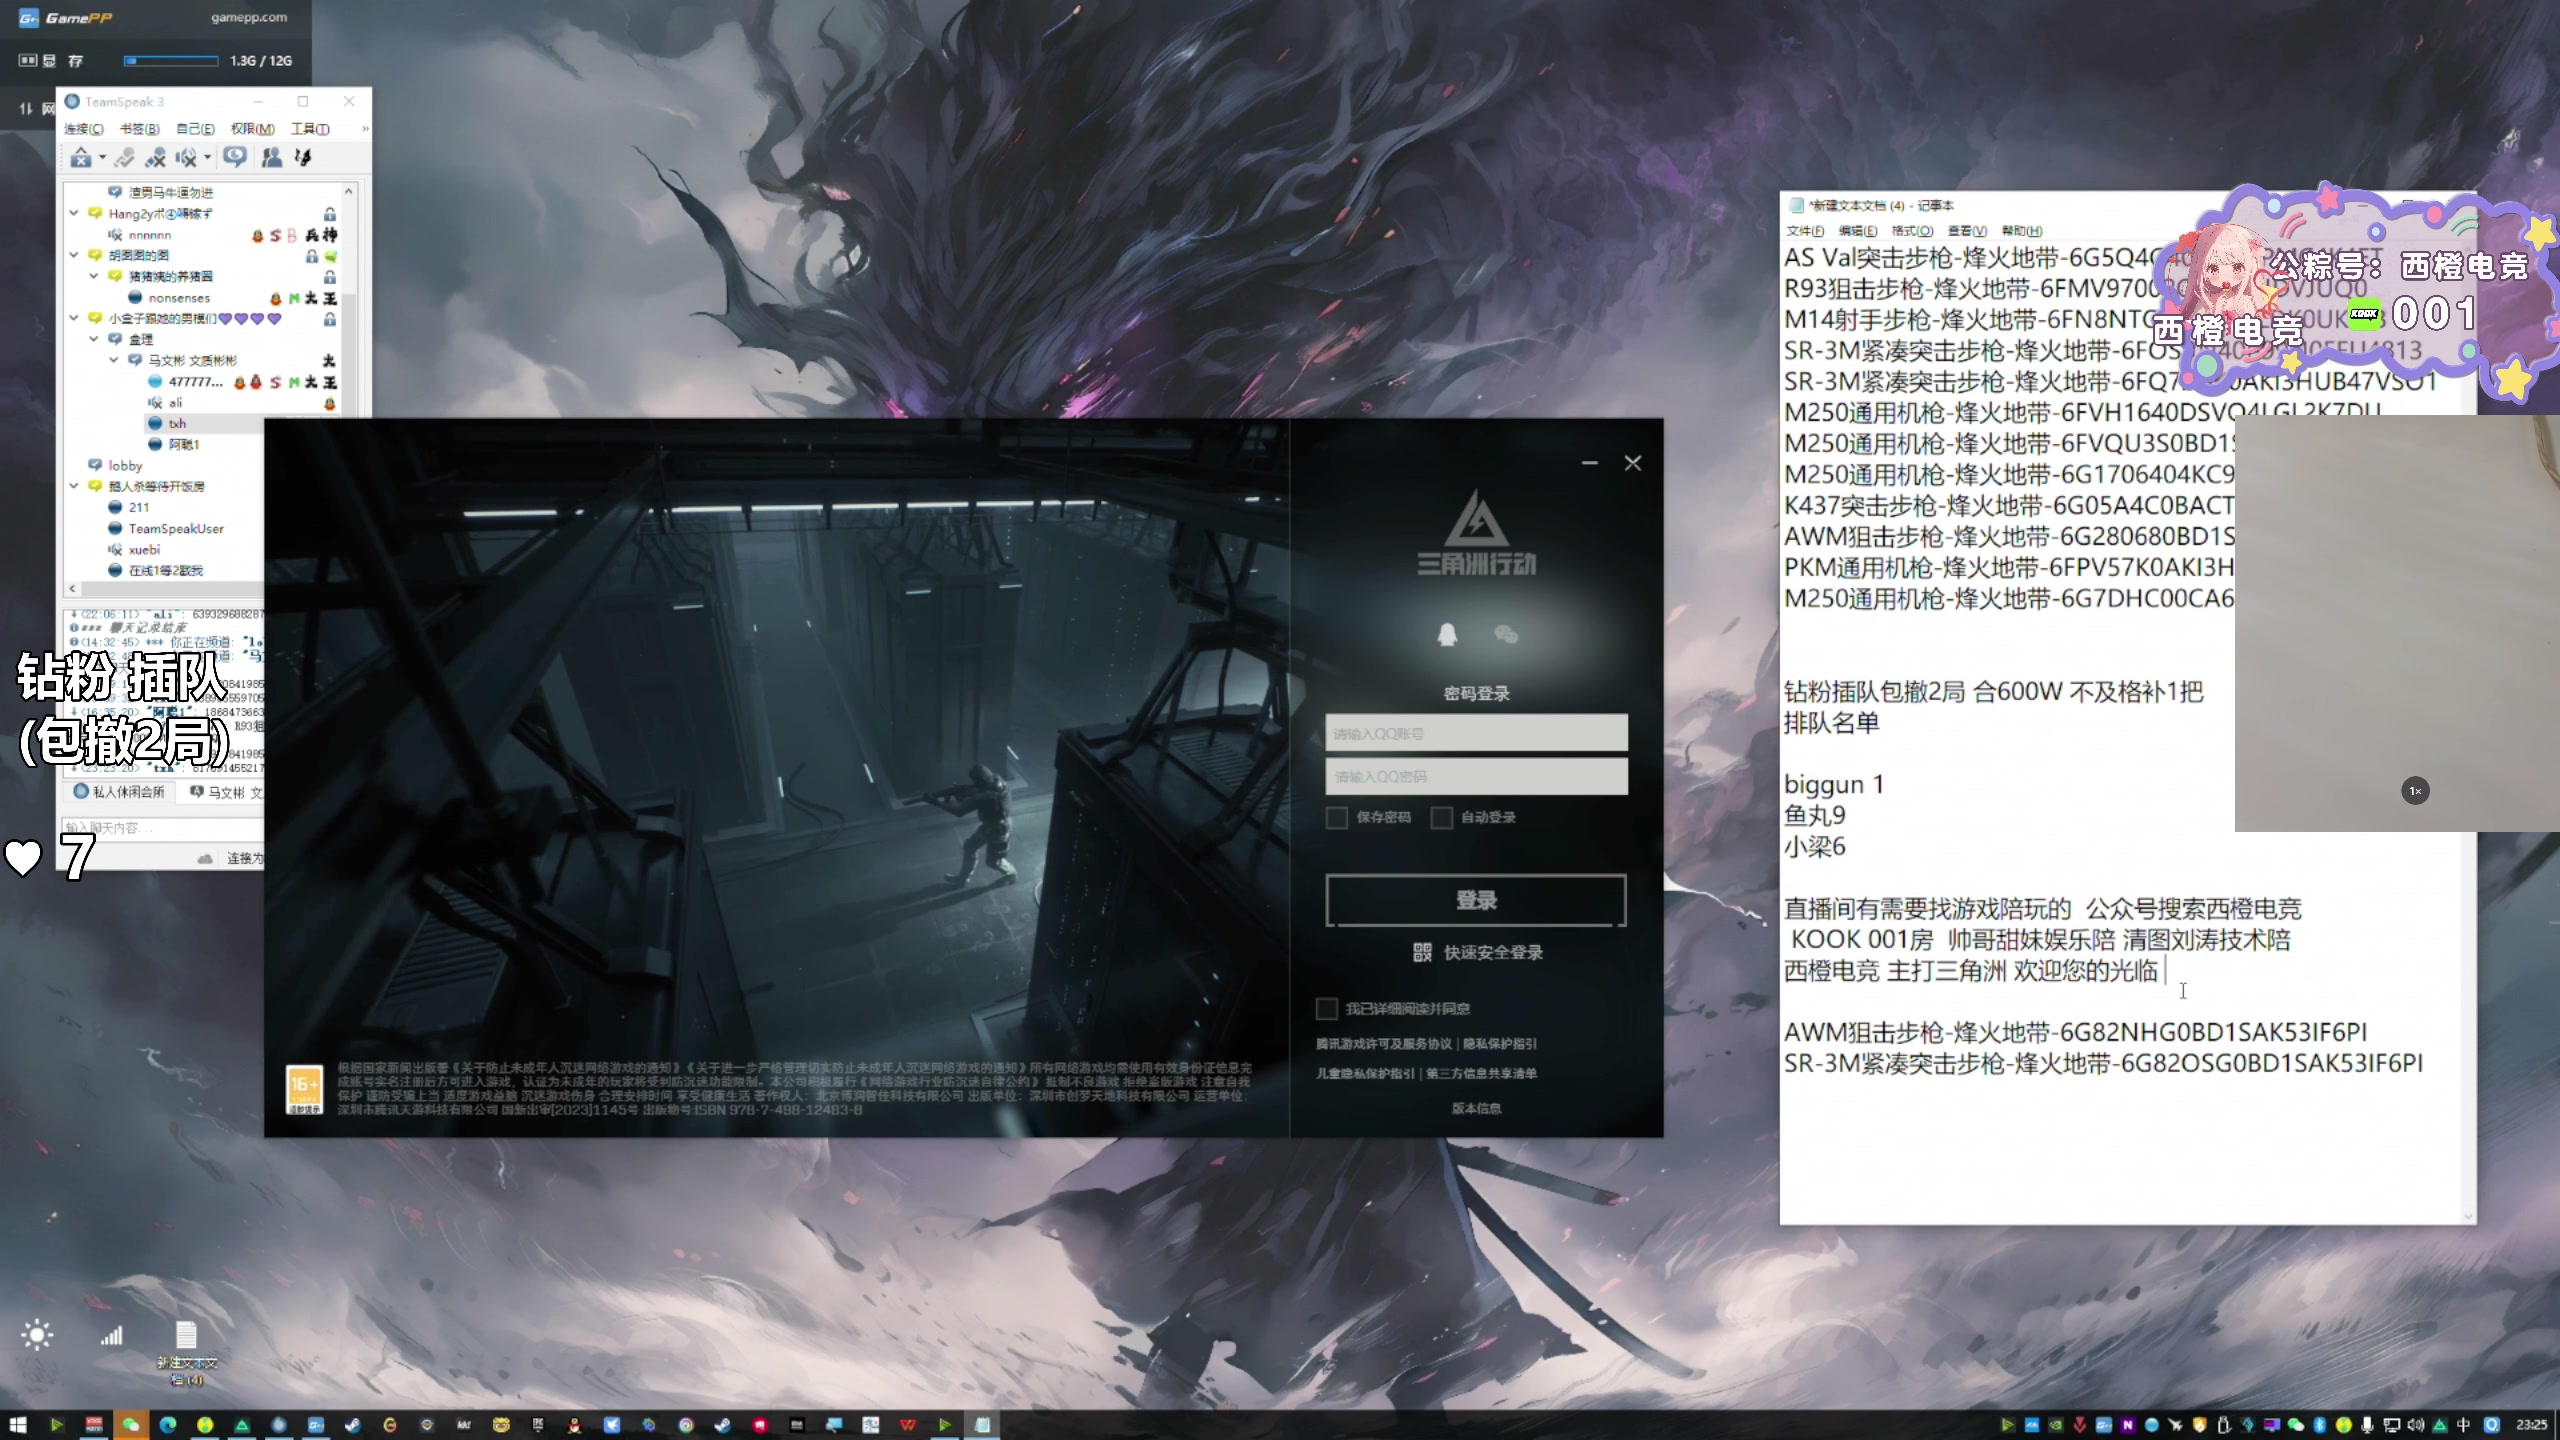Open TeamSpeak 权限(M) menu
This screenshot has width=2560, height=1440.
click(x=253, y=129)
